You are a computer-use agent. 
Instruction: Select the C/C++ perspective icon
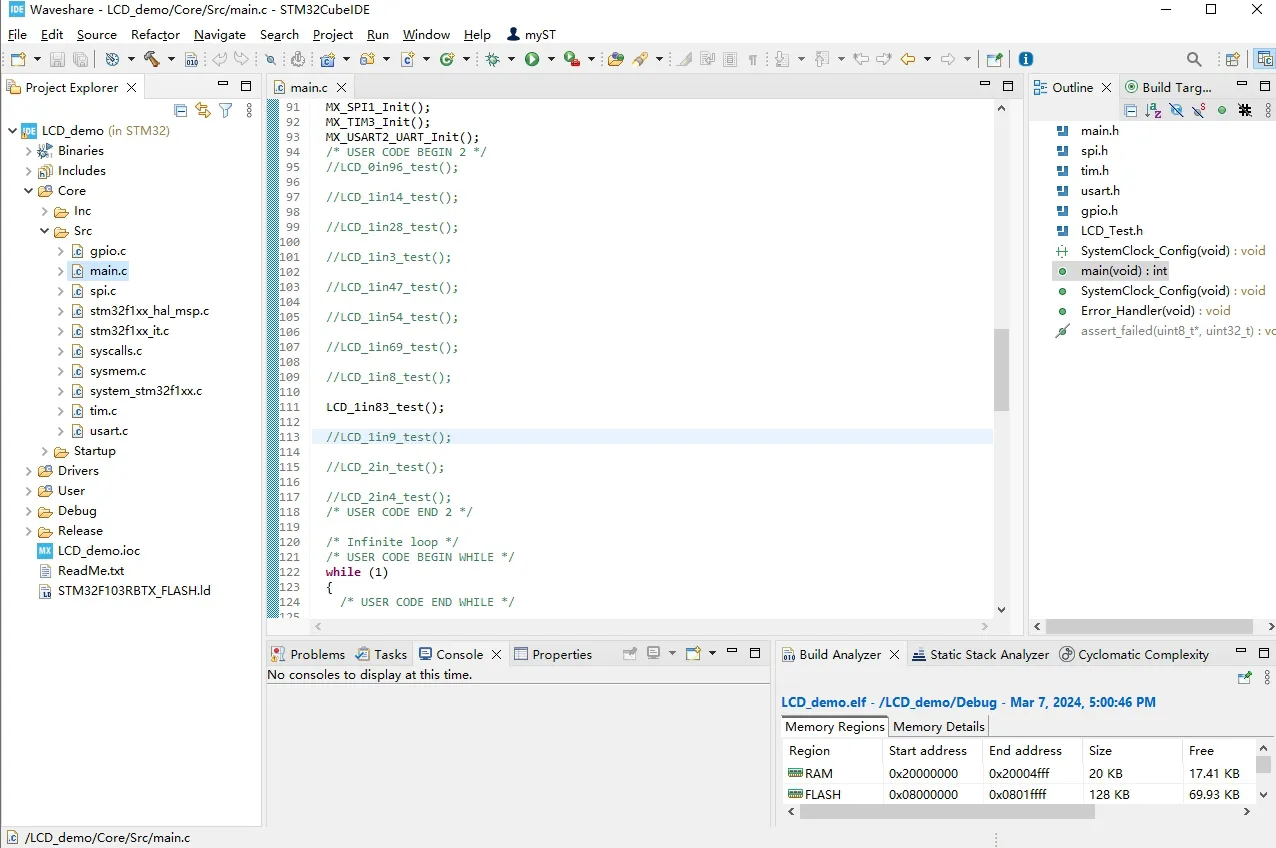click(1263, 59)
